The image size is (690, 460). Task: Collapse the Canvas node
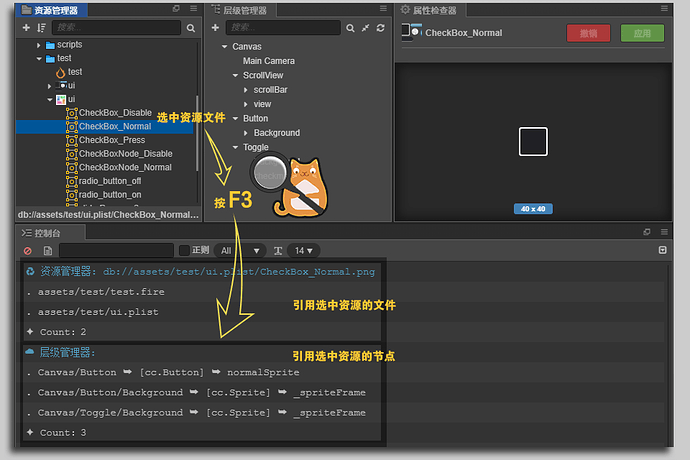(x=224, y=47)
